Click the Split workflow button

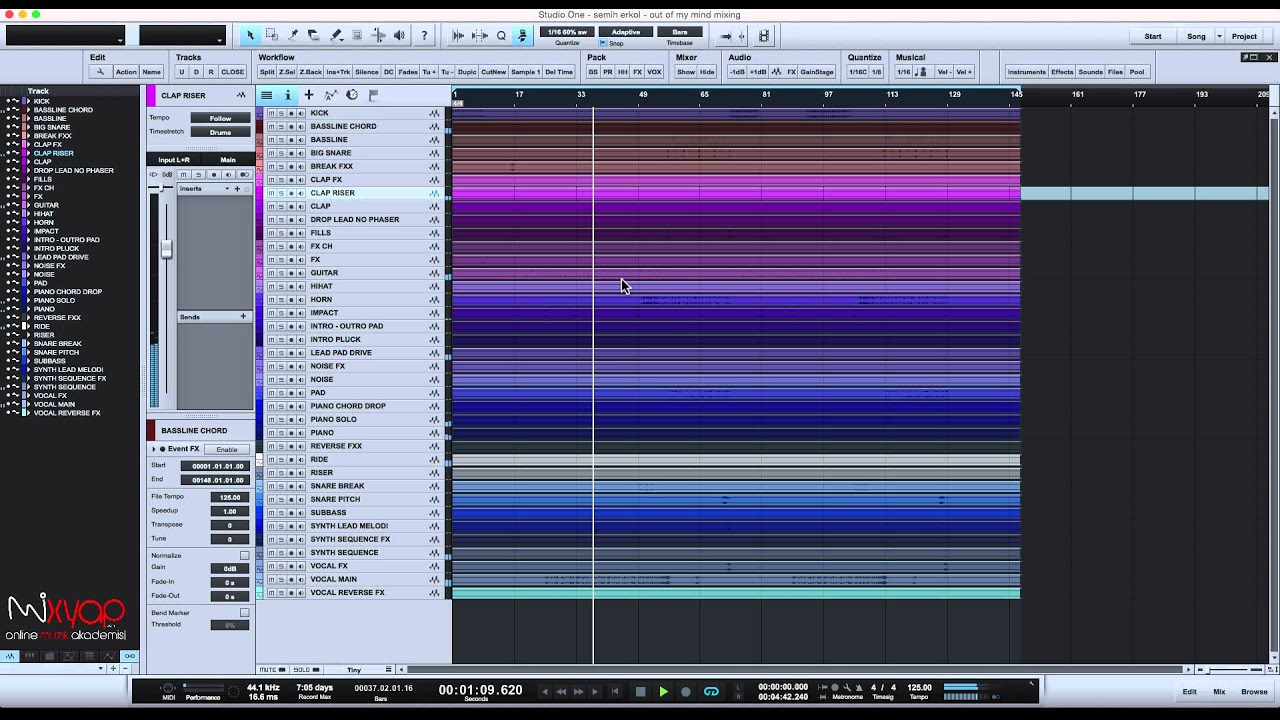coord(267,72)
